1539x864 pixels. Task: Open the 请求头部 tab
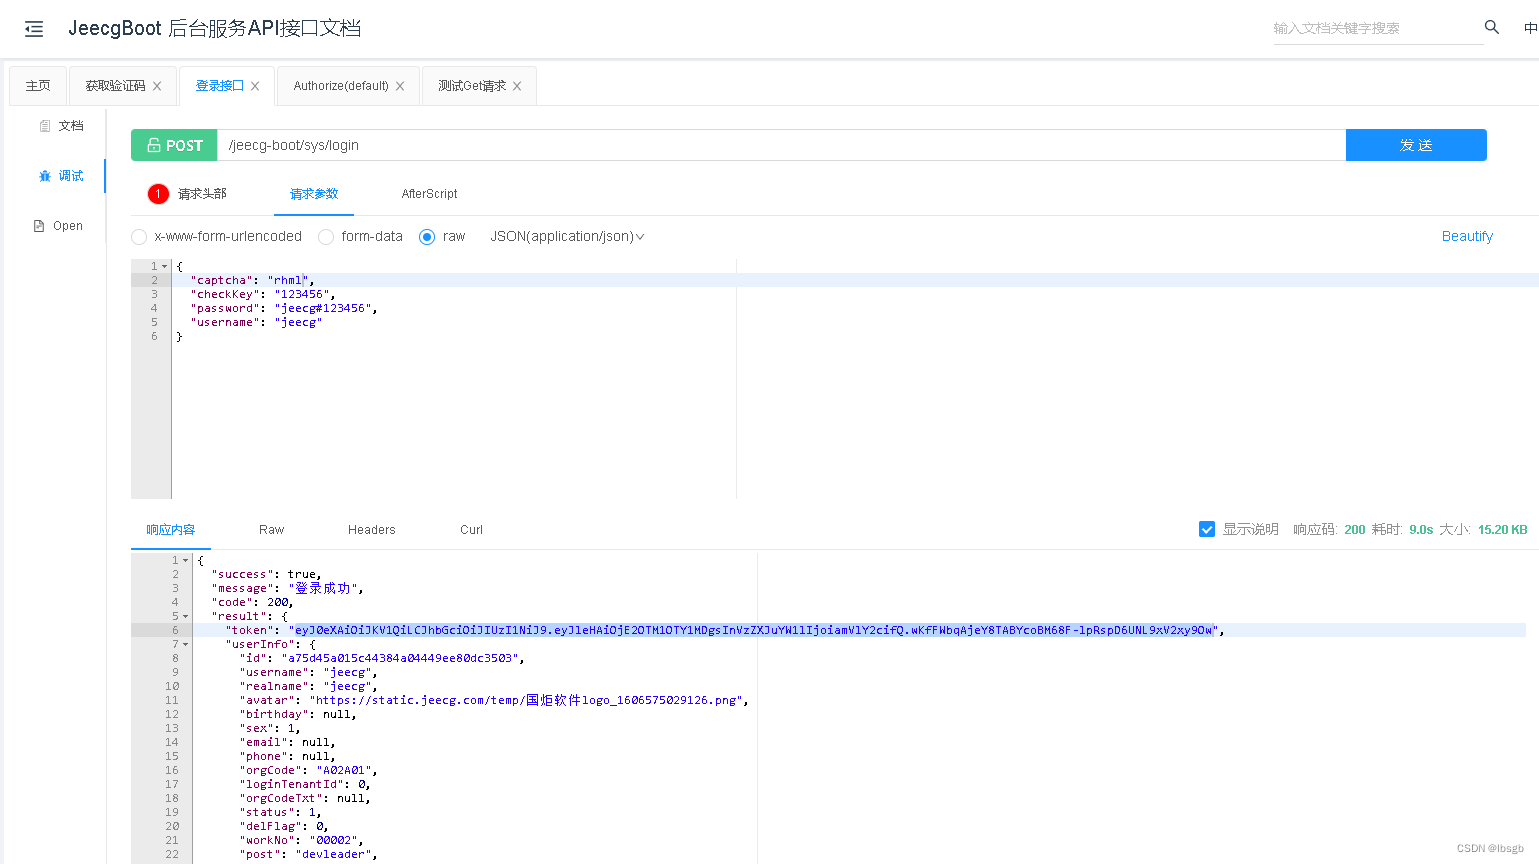pyautogui.click(x=202, y=194)
